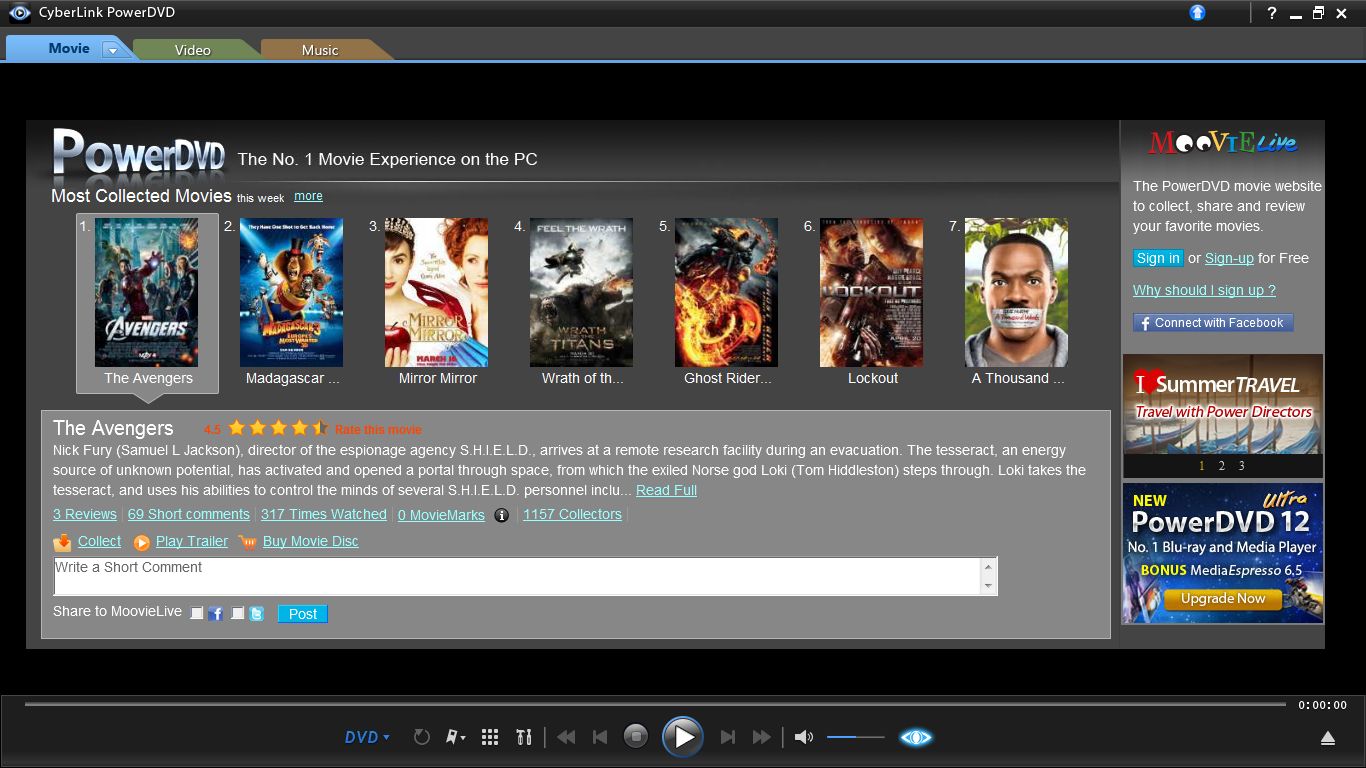This screenshot has width=1366, height=768.
Task: Select the Madagascar poster thumbnail
Action: (x=291, y=292)
